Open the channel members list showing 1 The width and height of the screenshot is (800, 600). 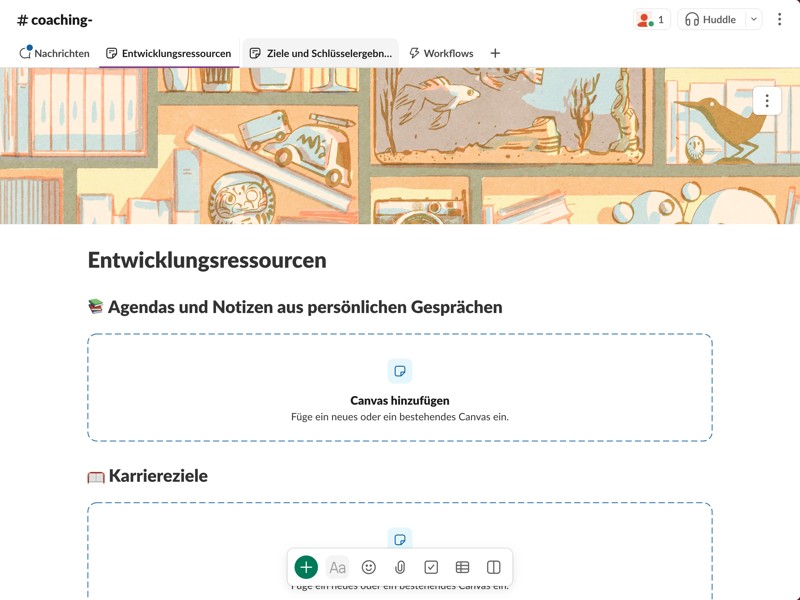(652, 20)
